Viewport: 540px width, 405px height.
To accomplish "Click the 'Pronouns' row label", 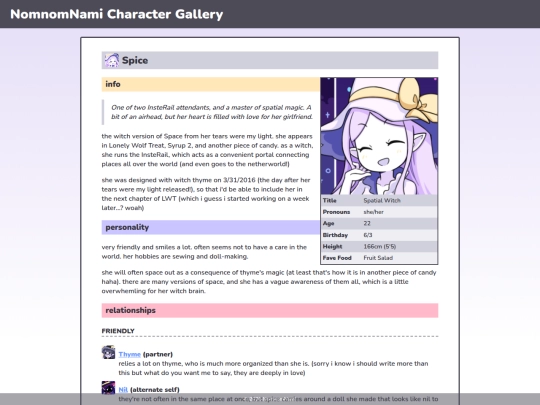I will tap(336, 212).
